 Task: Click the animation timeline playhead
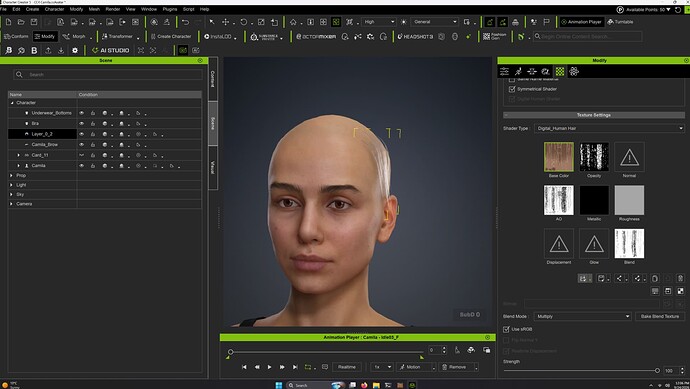230,352
